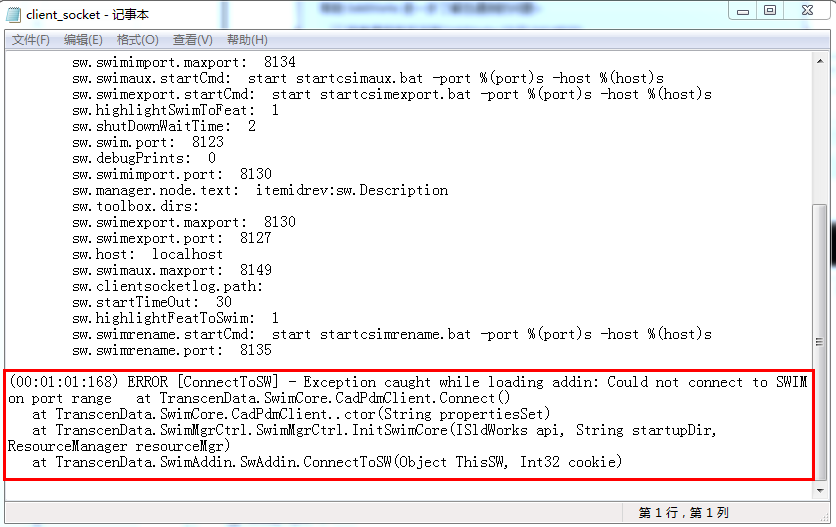Close the client_socket Notepad window

coord(805,10)
